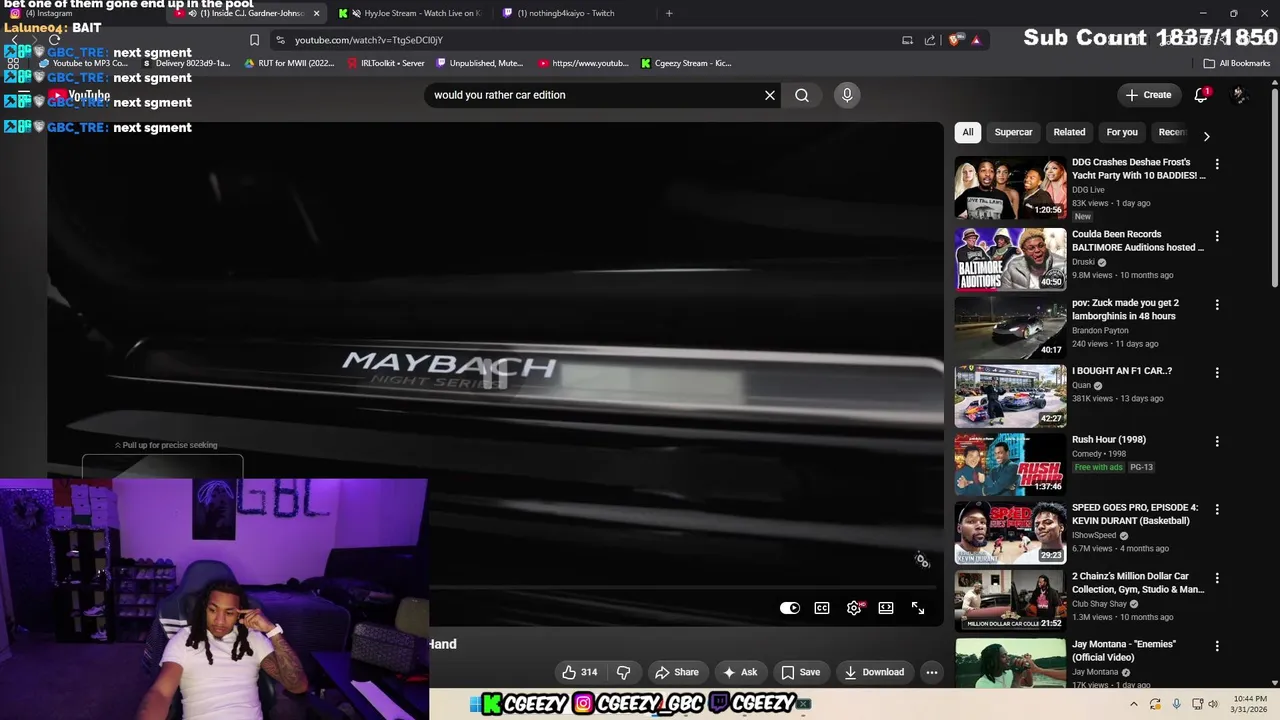Click the Brave Rewards triangle icon
This screenshot has height=720, width=1280.
click(976, 40)
